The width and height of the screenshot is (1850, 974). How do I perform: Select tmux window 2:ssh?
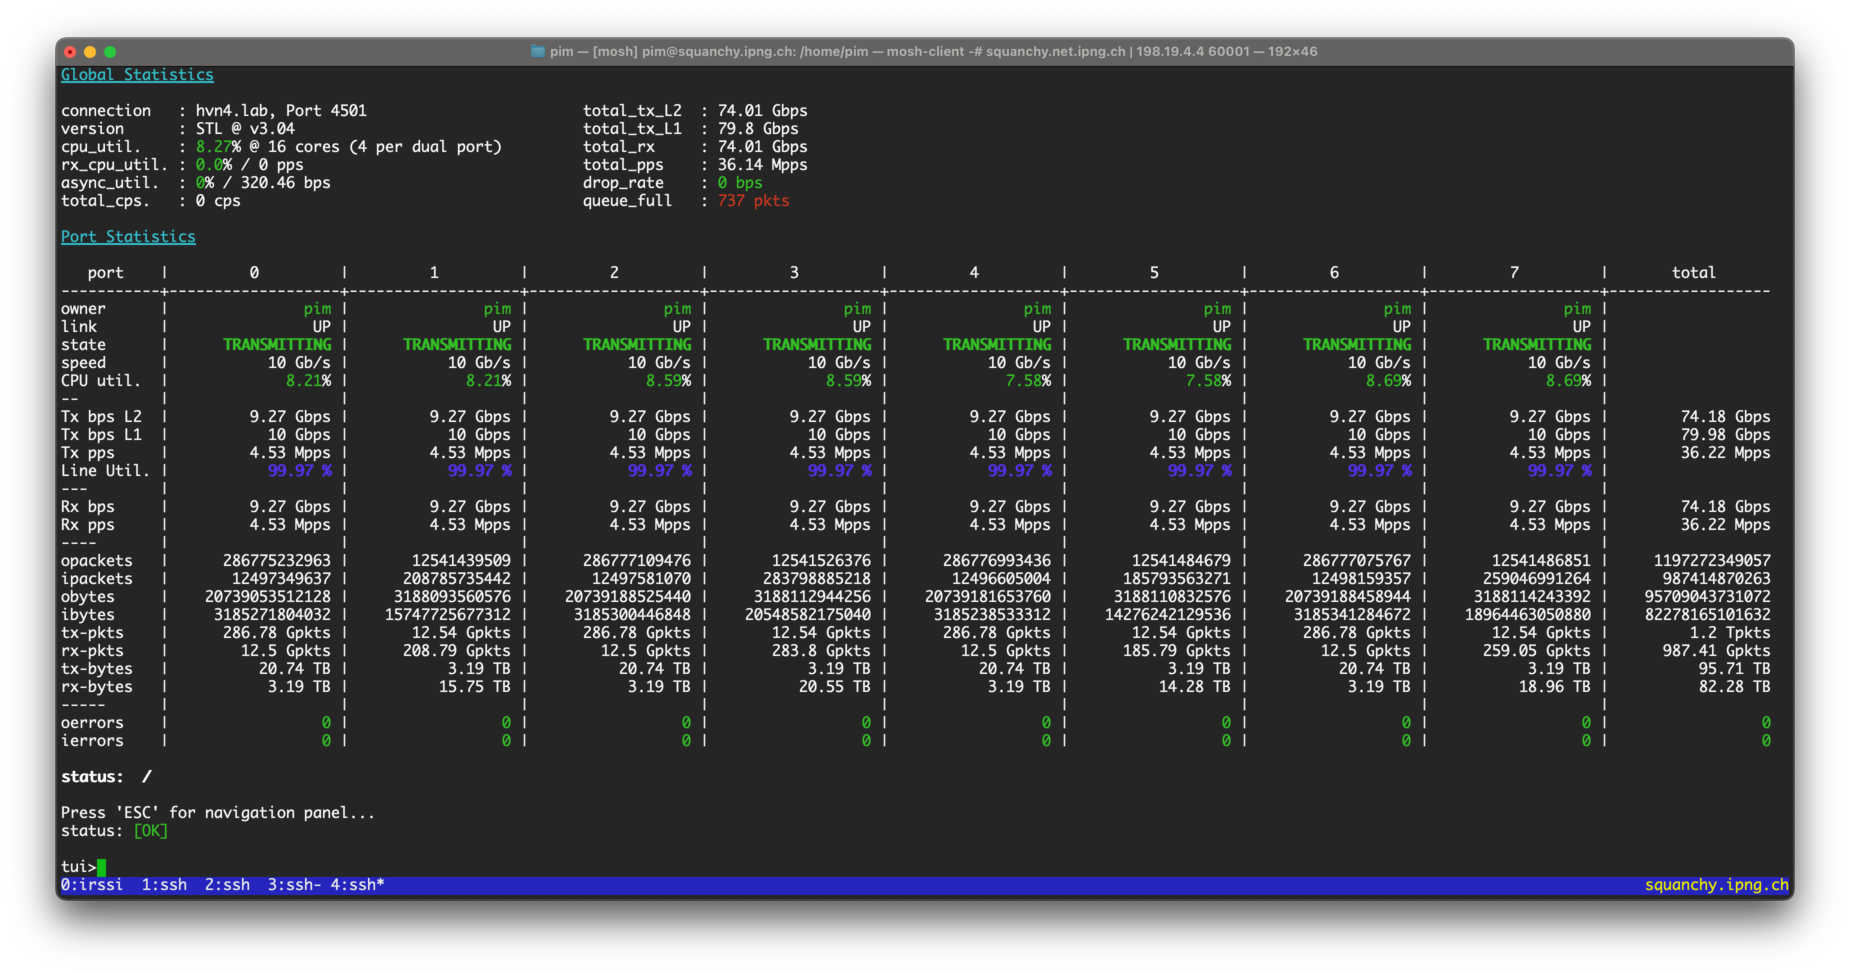(x=227, y=885)
